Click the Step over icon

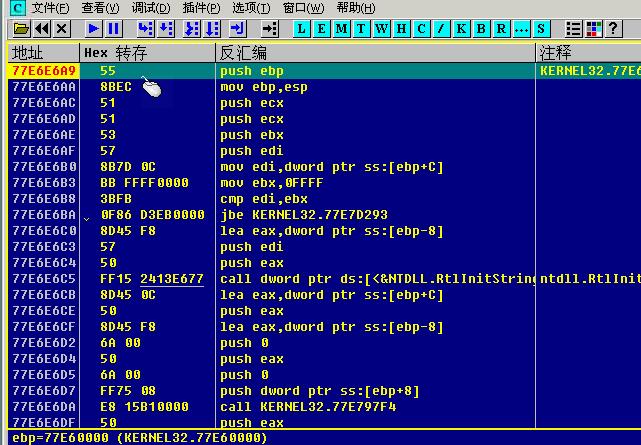pyautogui.click(x=166, y=29)
